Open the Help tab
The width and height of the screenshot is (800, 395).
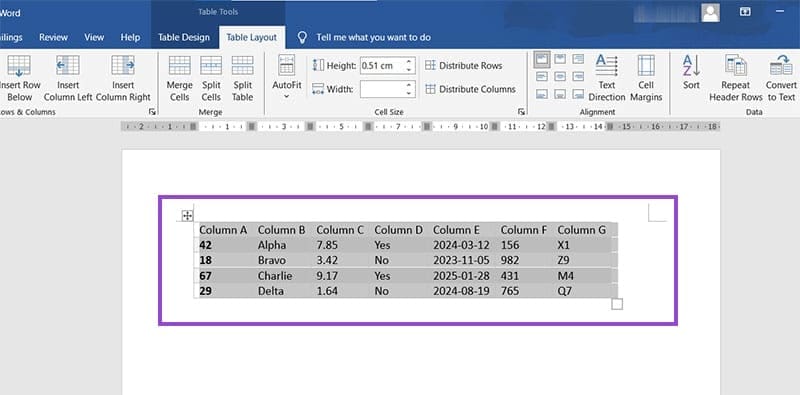130,37
